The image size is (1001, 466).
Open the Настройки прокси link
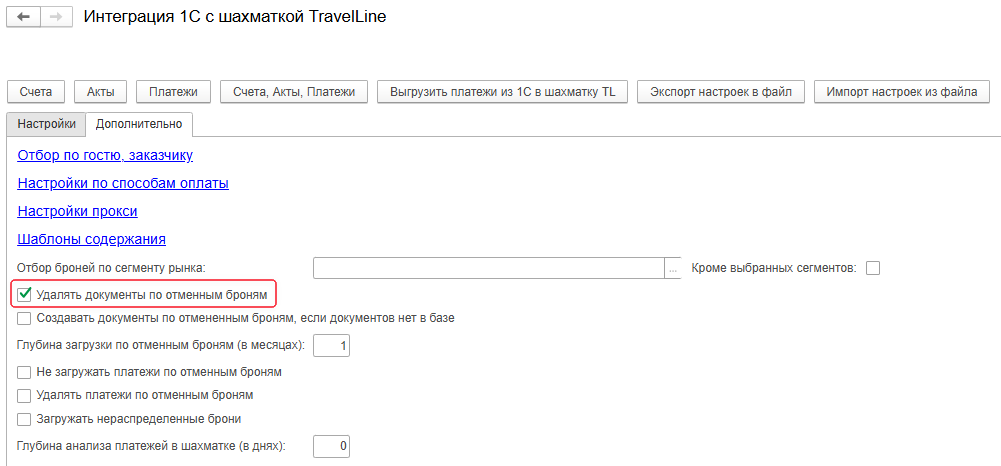tap(77, 211)
